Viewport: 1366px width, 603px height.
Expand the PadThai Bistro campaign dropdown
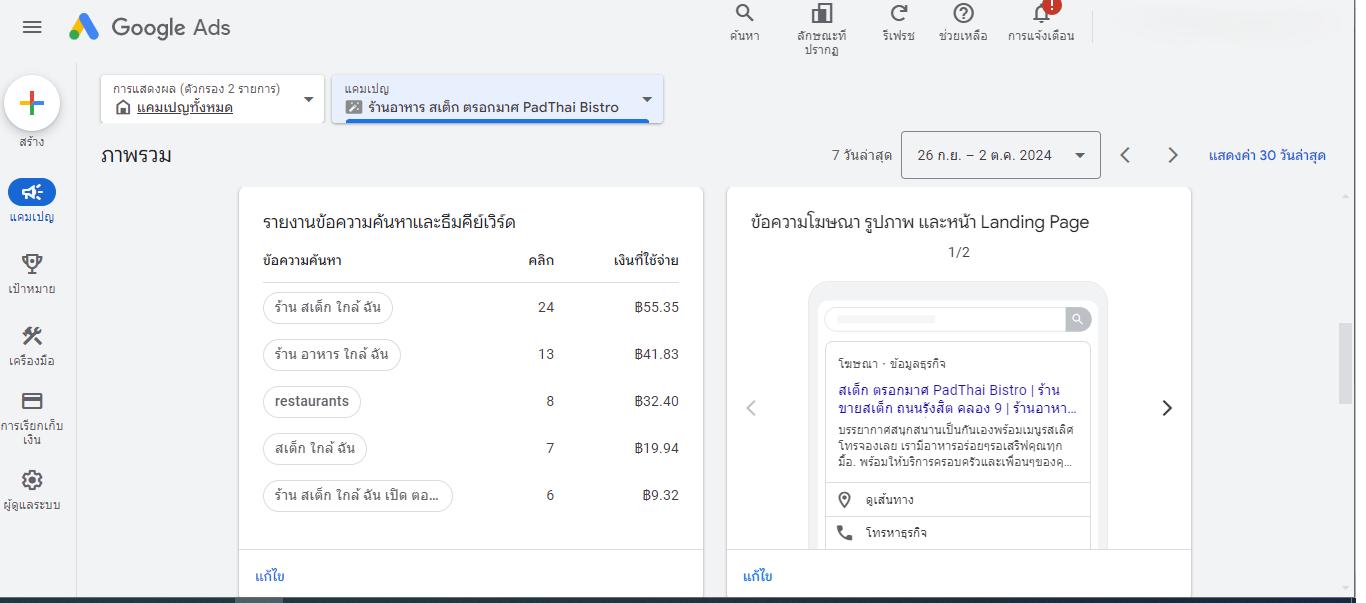coord(647,99)
